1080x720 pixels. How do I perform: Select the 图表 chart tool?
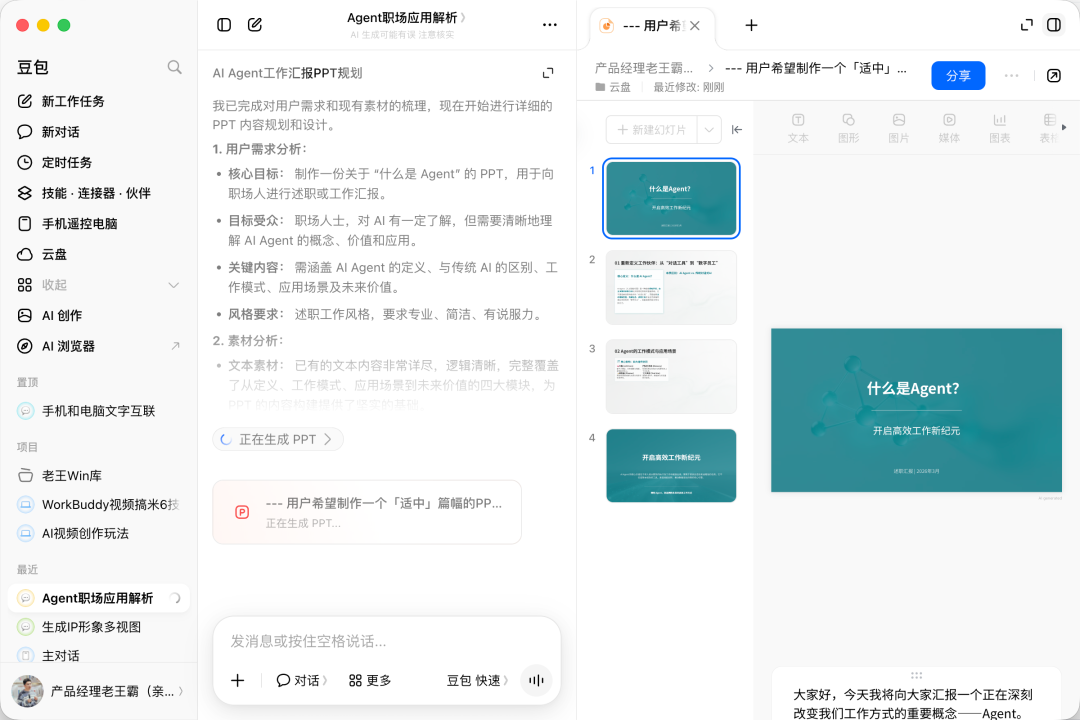click(999, 128)
